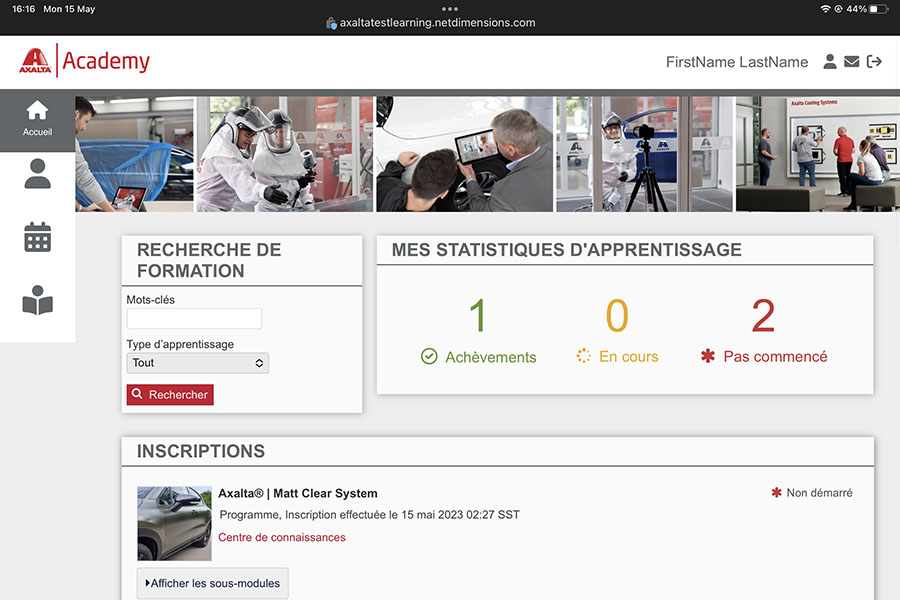Open the catalog reading-book icon in sidebar
900x600 pixels.
tap(37, 300)
